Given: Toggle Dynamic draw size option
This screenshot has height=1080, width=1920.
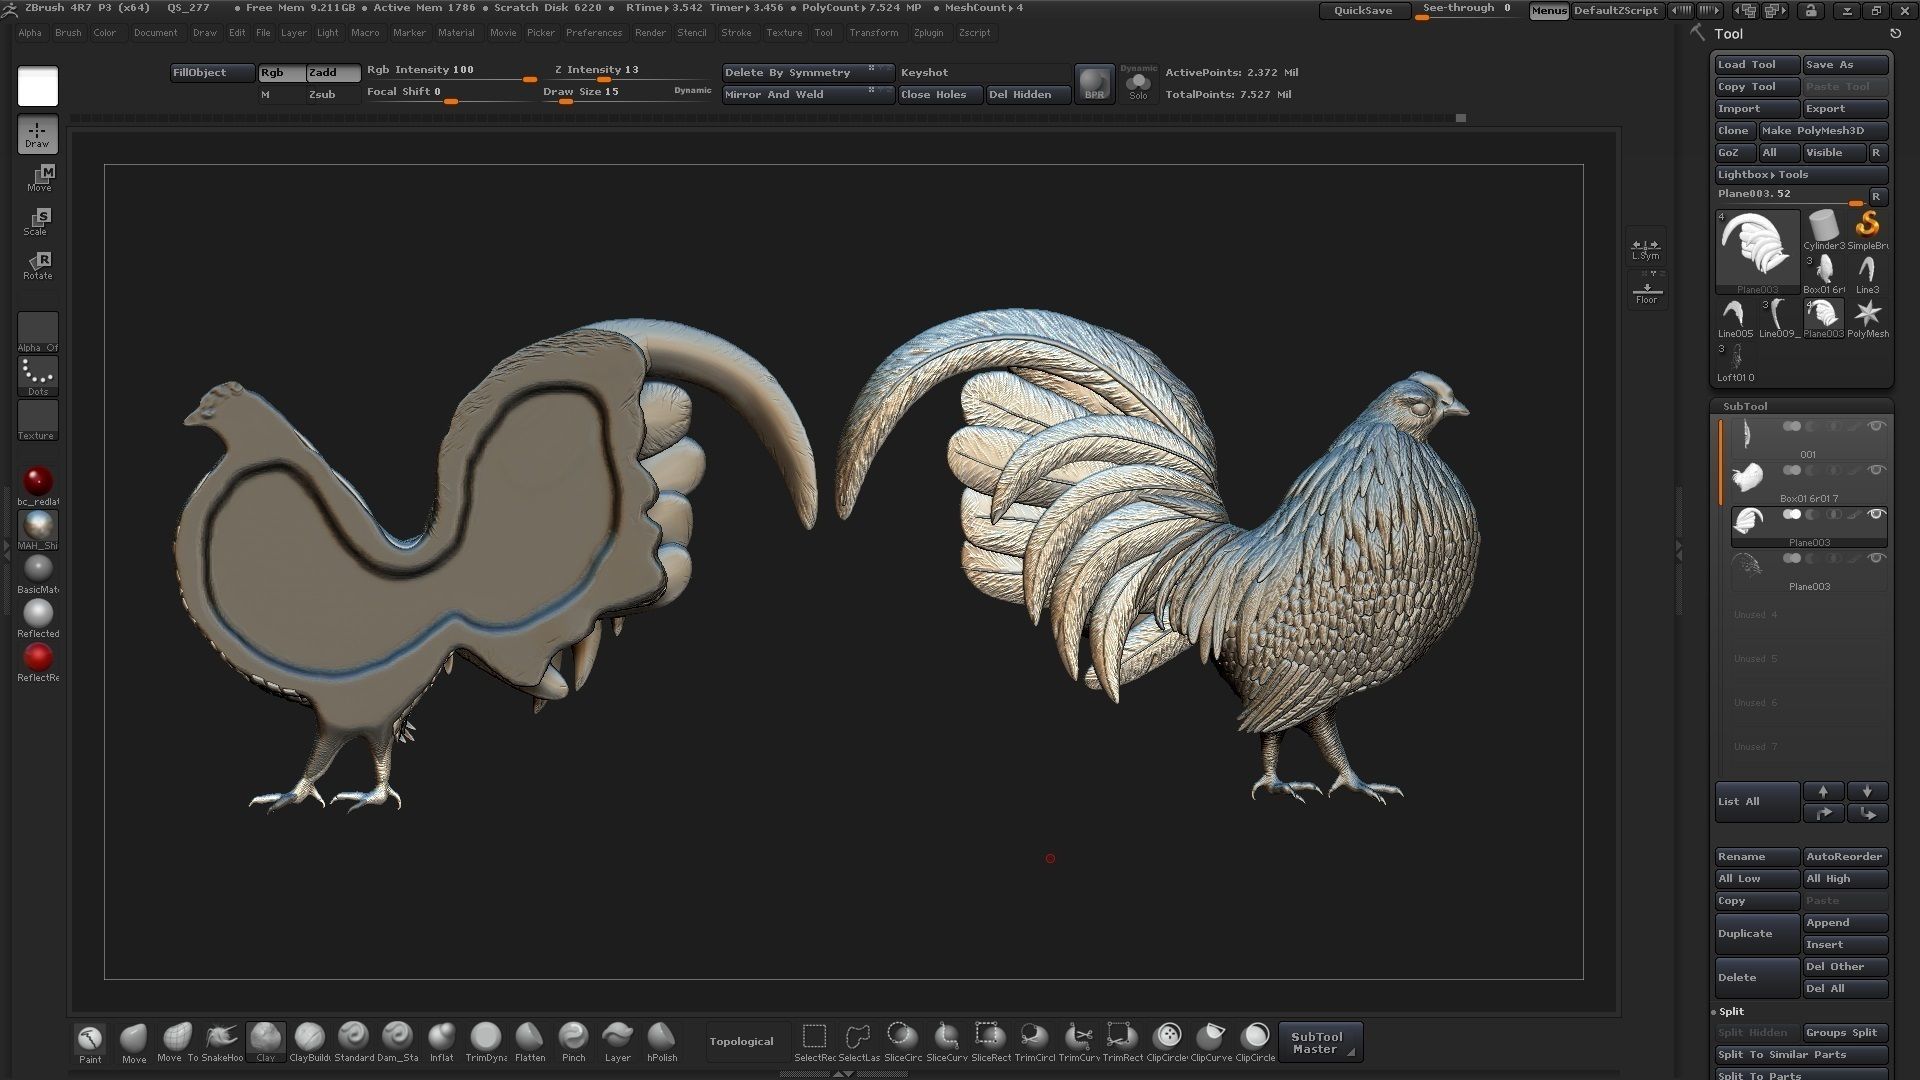Looking at the screenshot, I should (692, 91).
